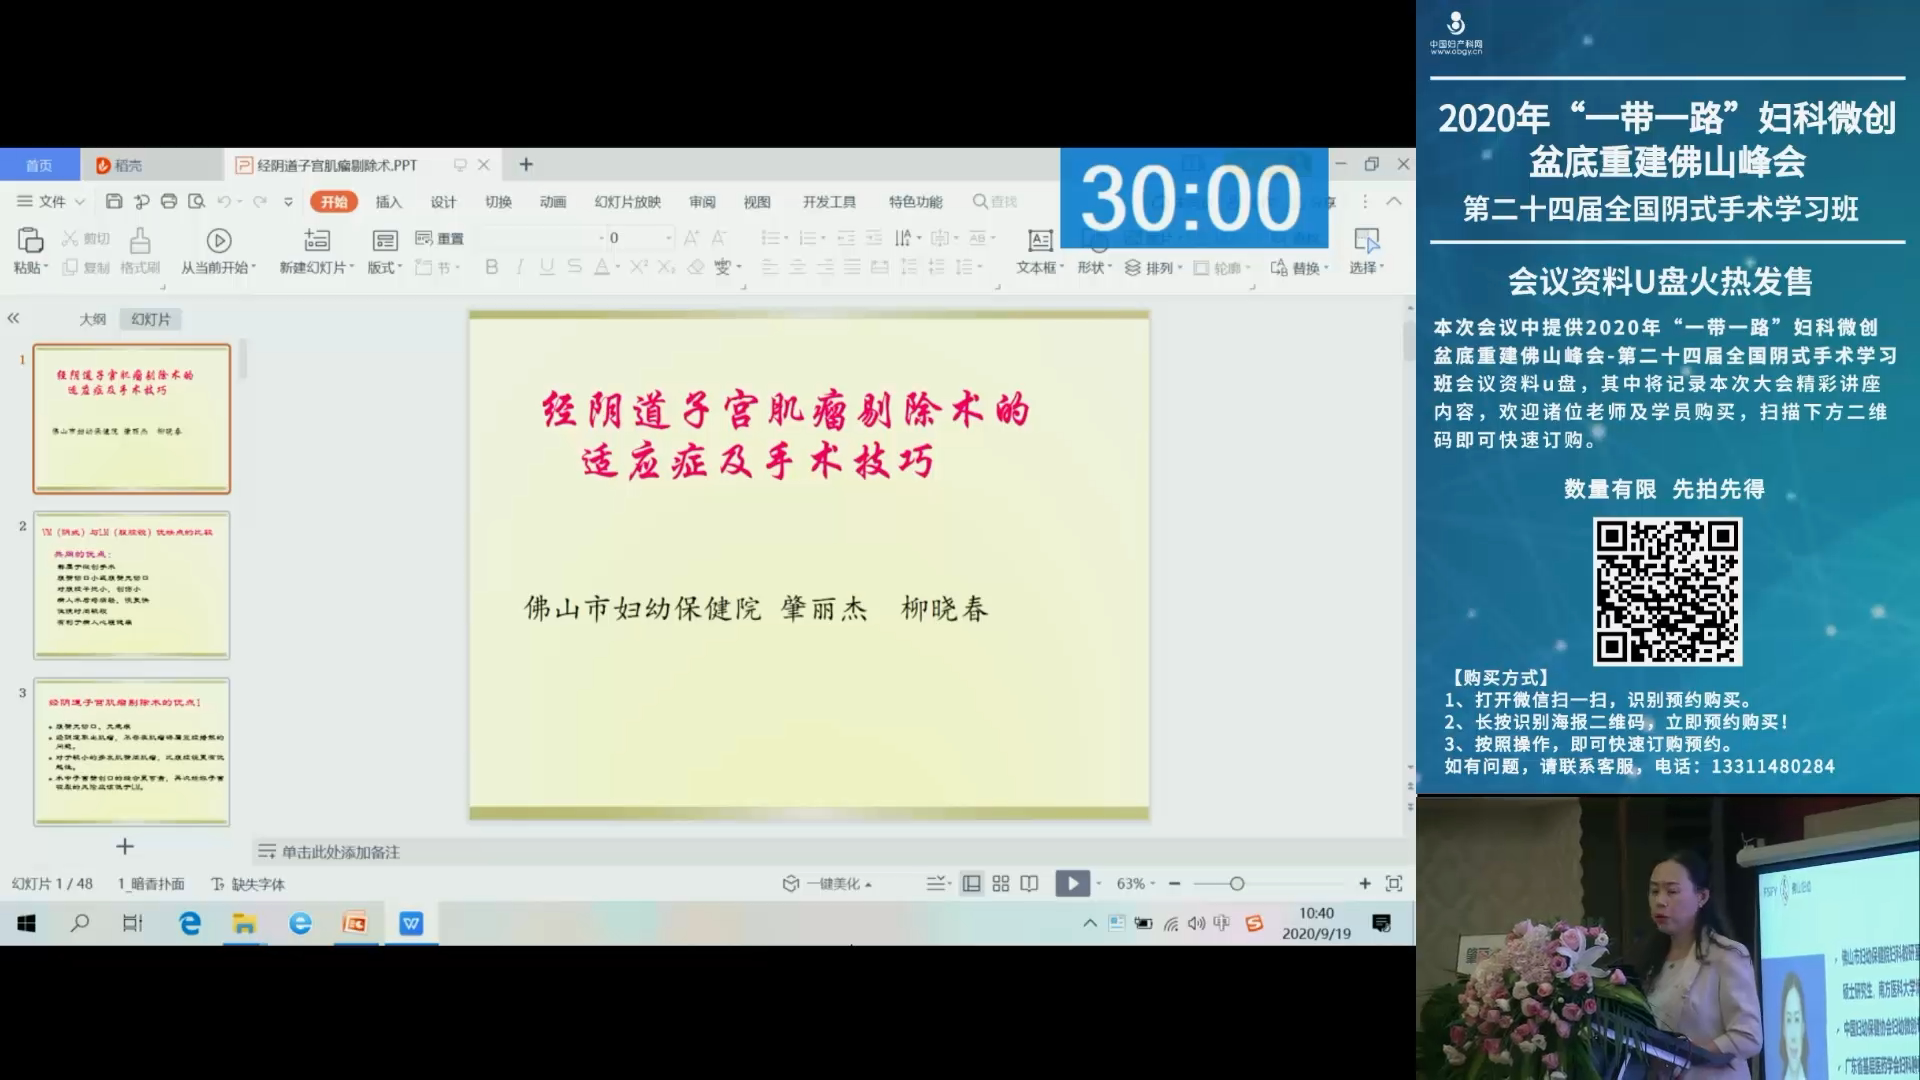
Task: Click the Paste clipboard icon
Action: [x=30, y=240]
